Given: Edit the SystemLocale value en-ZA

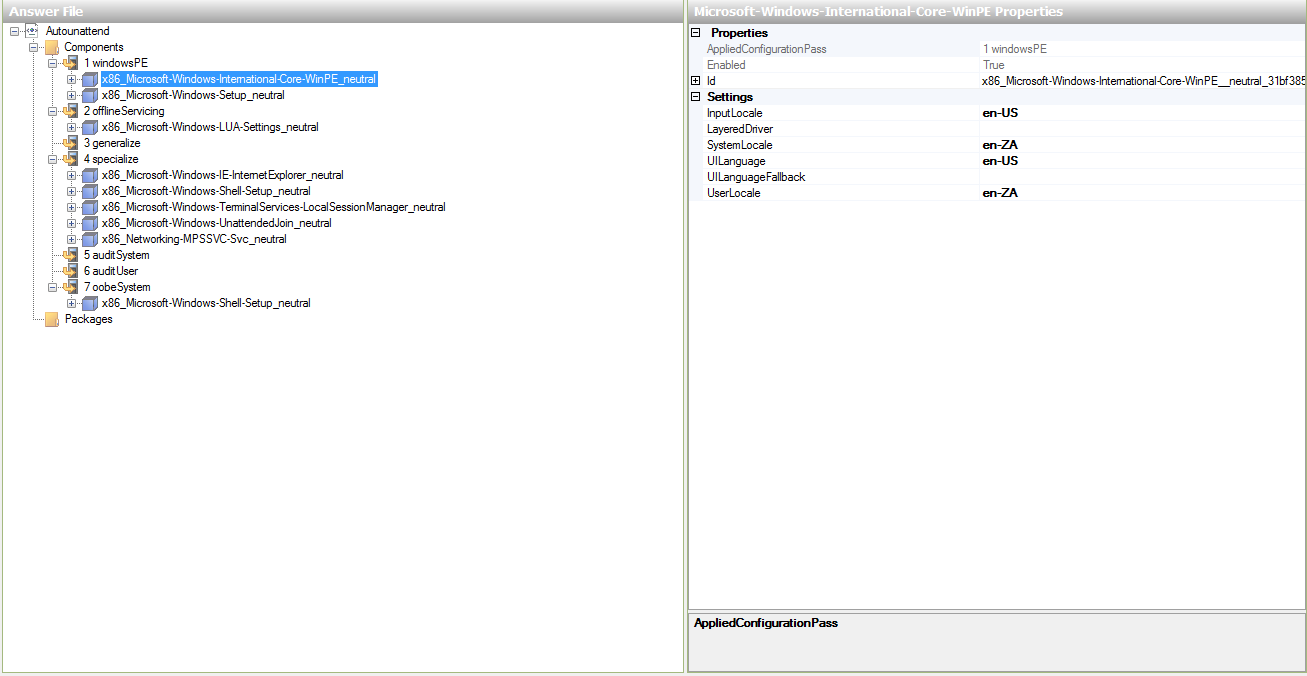Looking at the screenshot, I should [x=1142, y=145].
